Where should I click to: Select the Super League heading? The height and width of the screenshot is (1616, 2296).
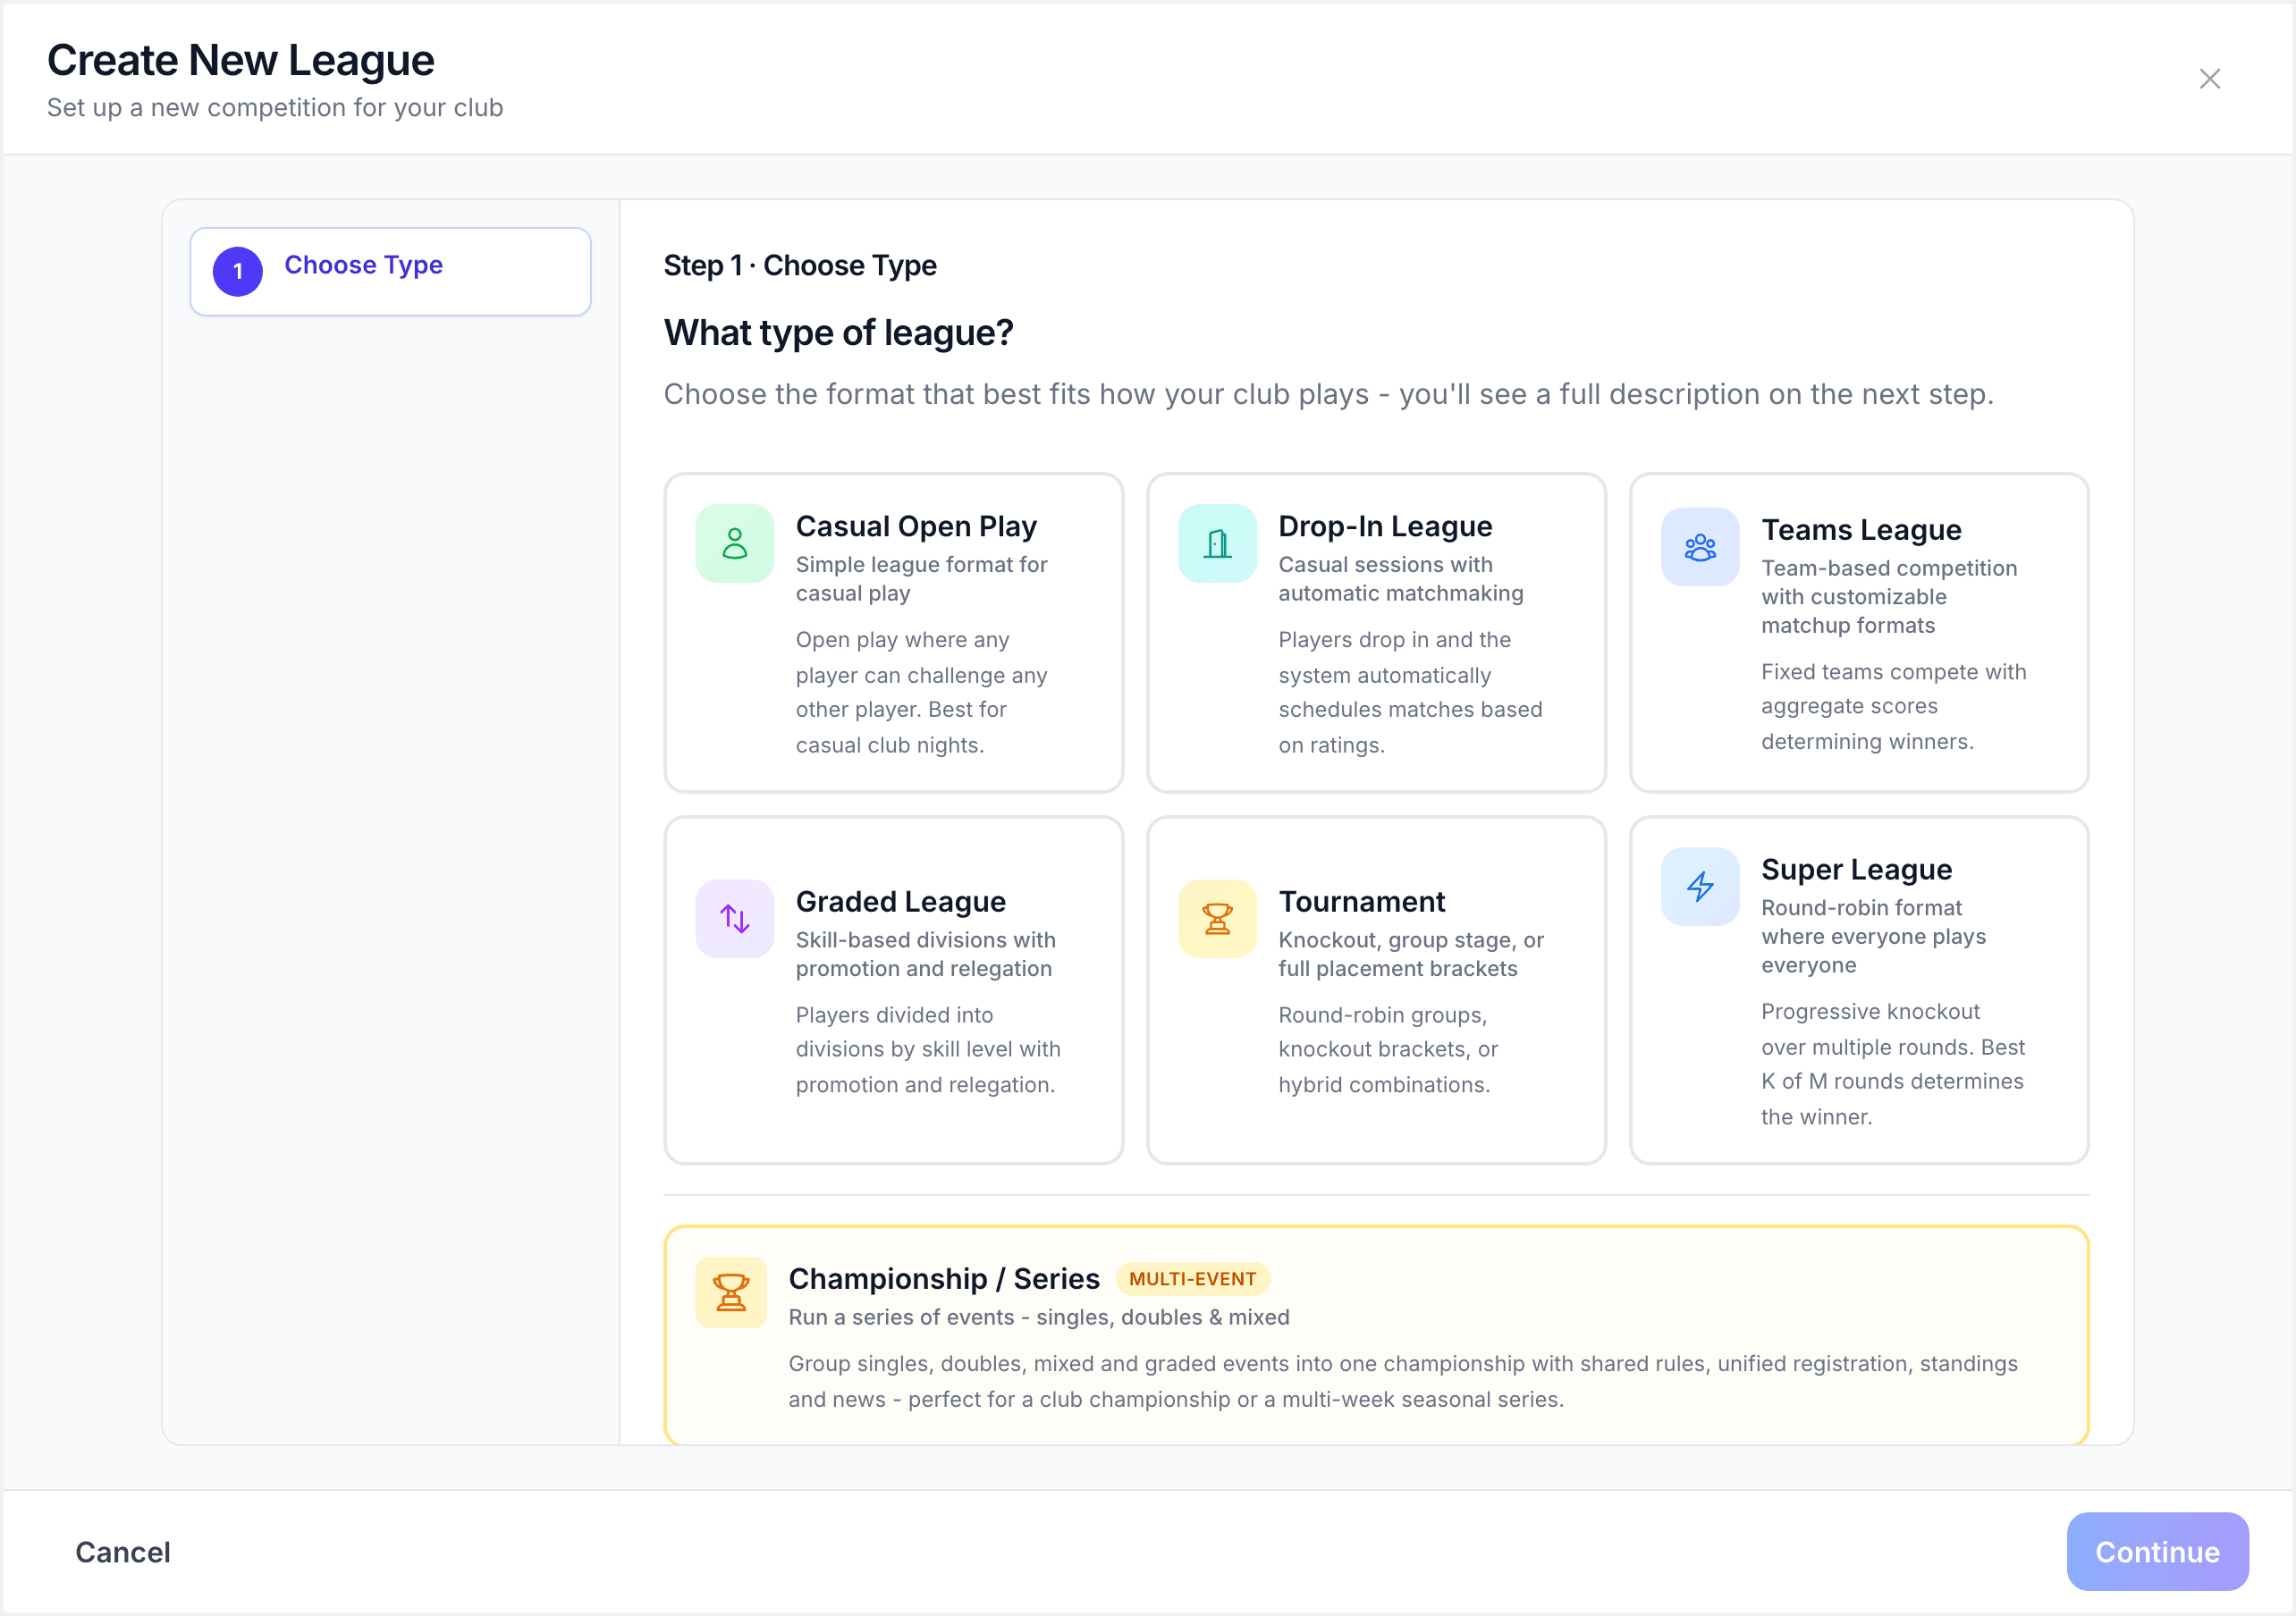click(1856, 869)
